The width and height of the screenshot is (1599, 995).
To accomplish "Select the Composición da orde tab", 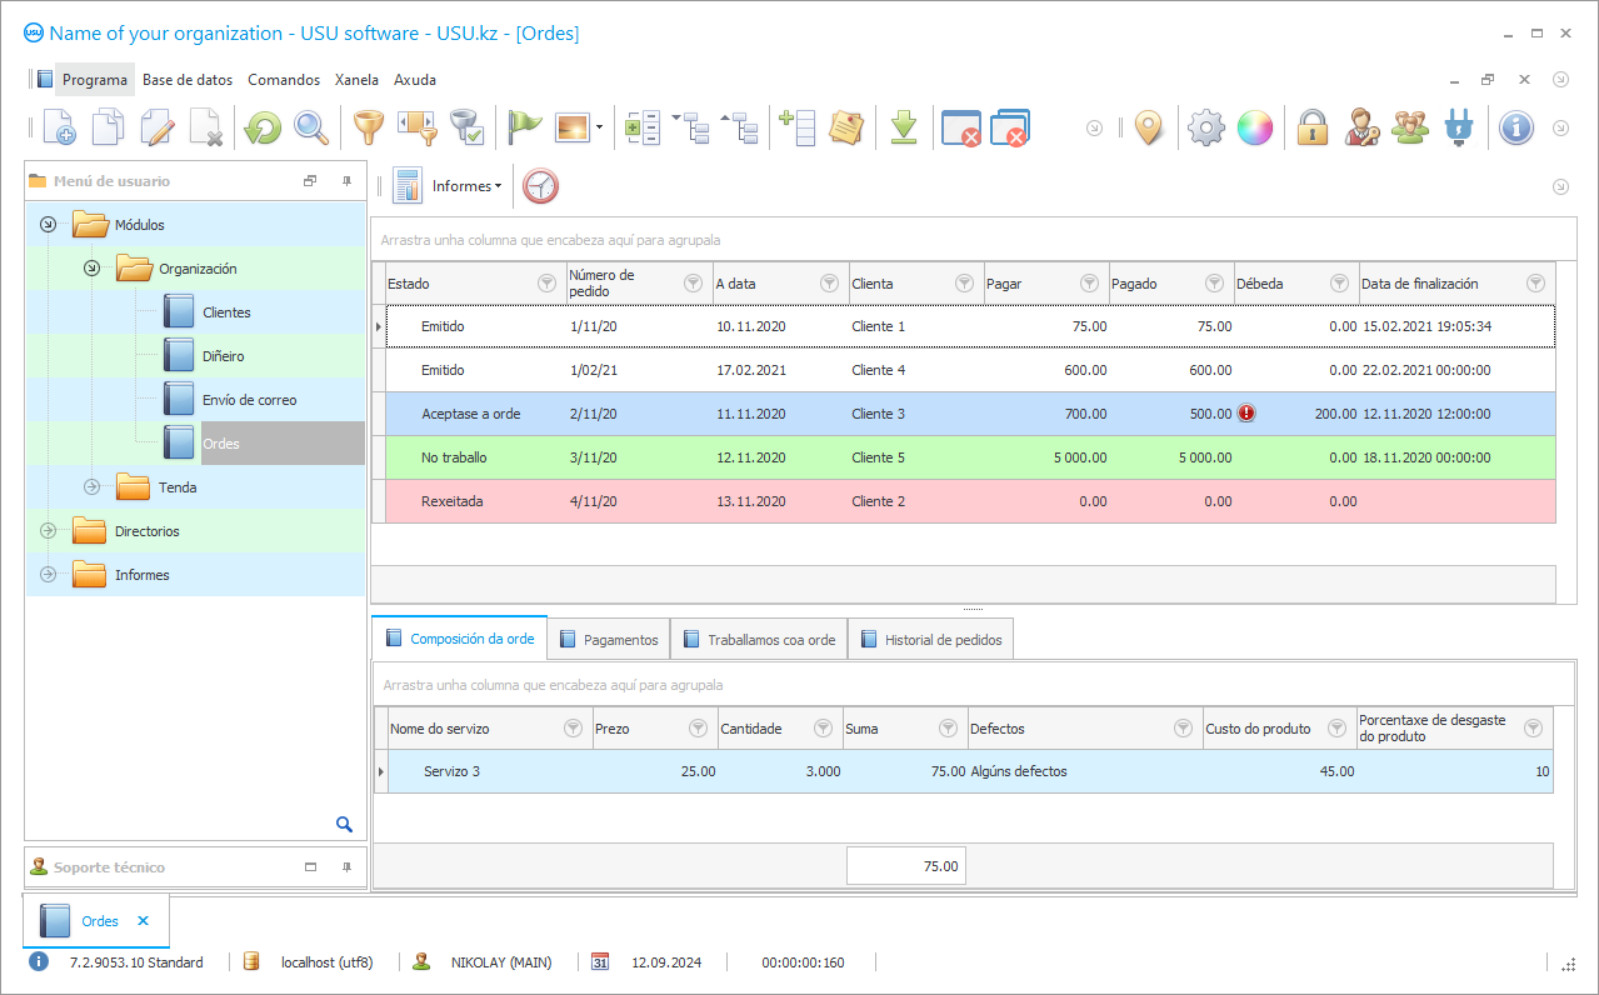I will point(460,638).
